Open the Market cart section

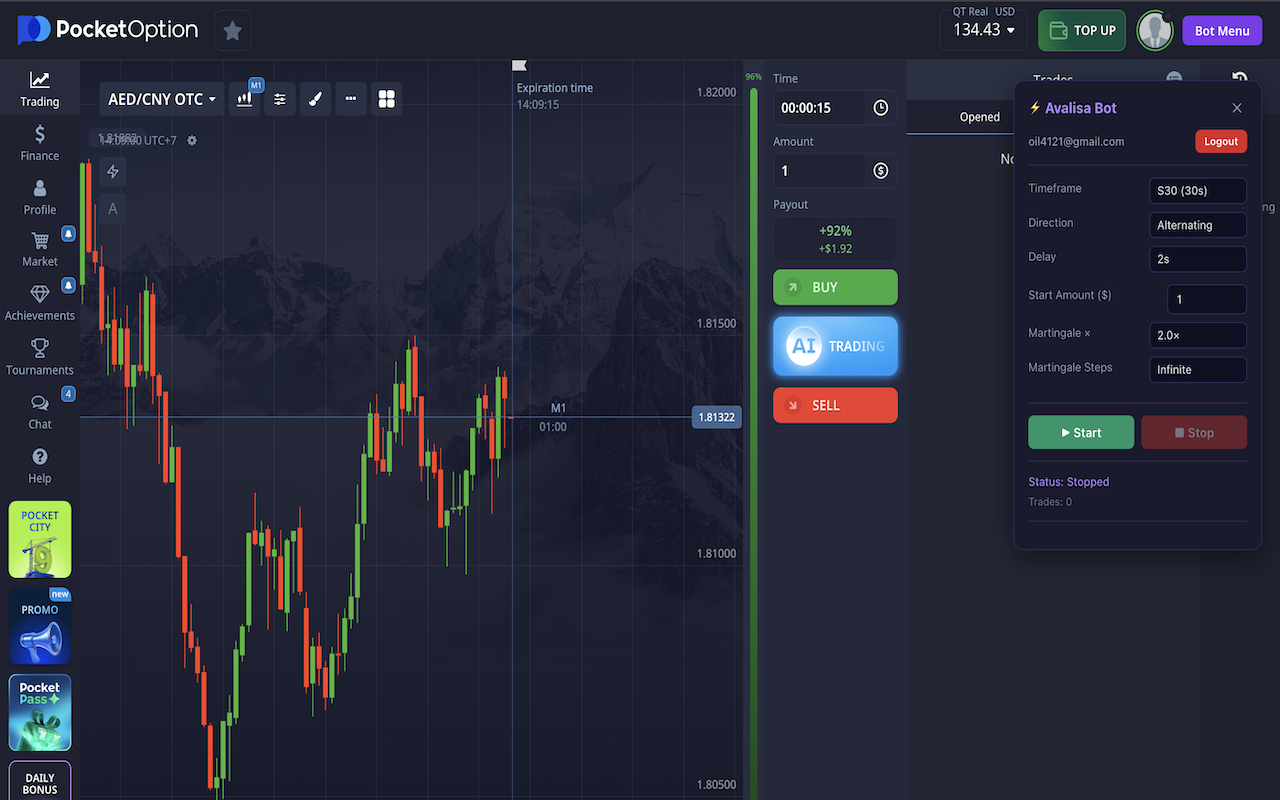[40, 249]
